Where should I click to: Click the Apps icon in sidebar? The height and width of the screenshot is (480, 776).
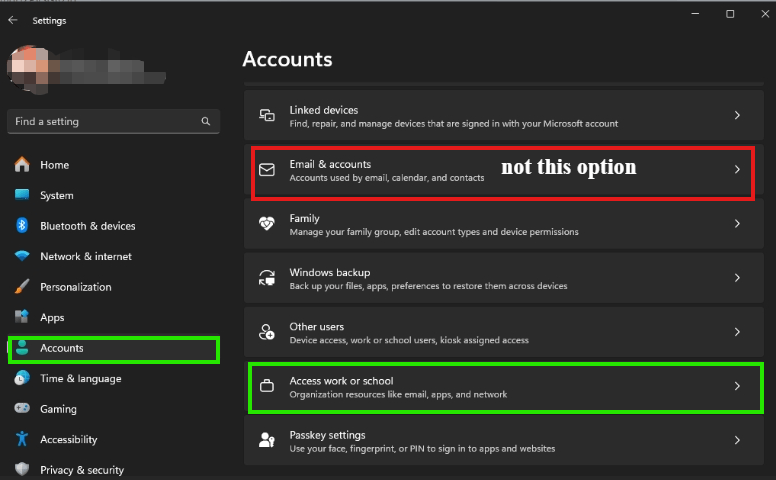[x=22, y=317]
